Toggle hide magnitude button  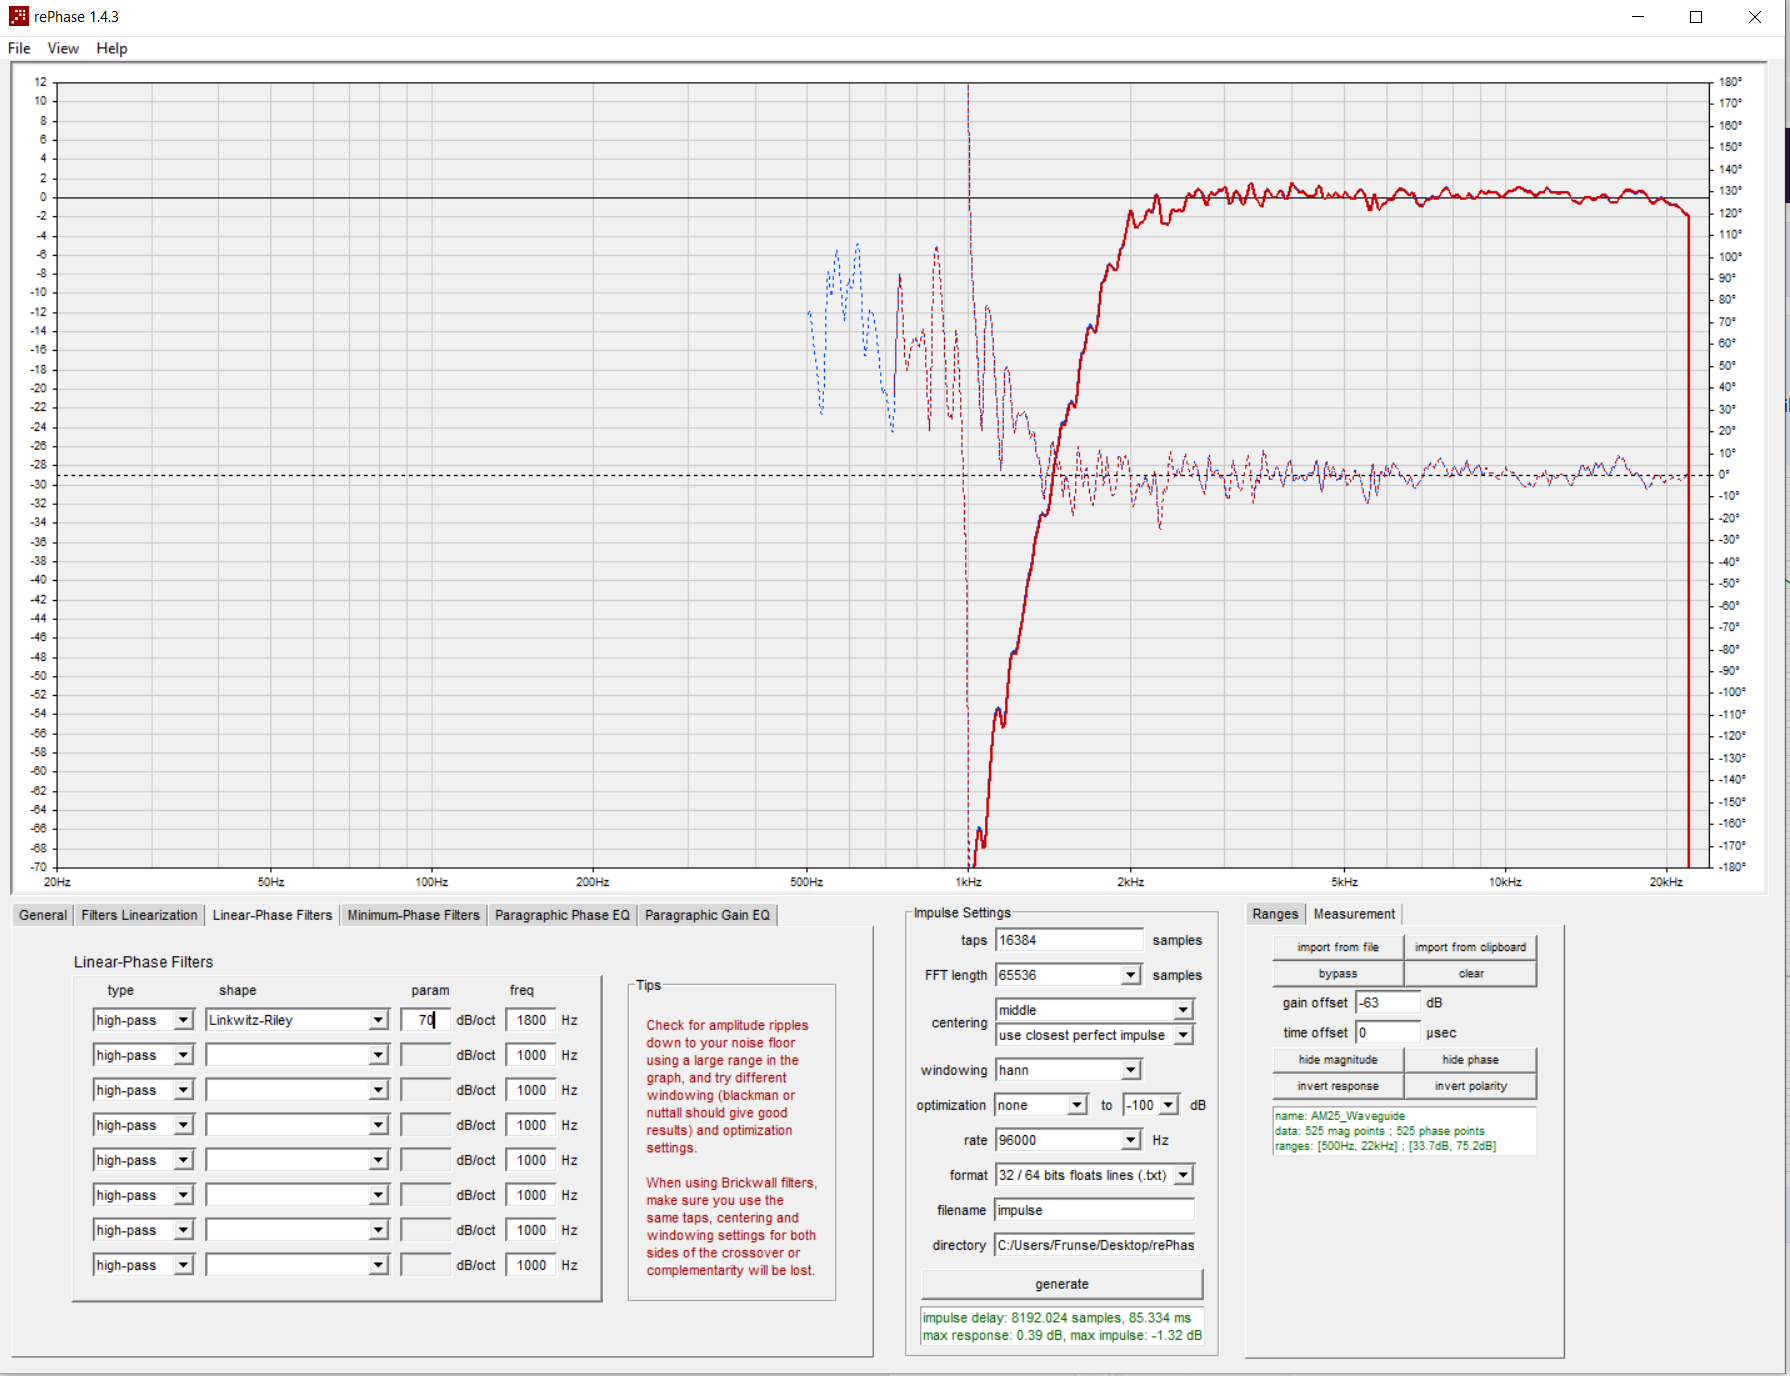[1338, 1060]
